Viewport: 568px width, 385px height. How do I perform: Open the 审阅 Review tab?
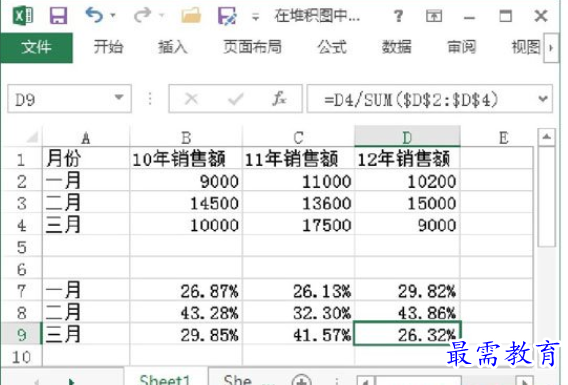coord(462,47)
